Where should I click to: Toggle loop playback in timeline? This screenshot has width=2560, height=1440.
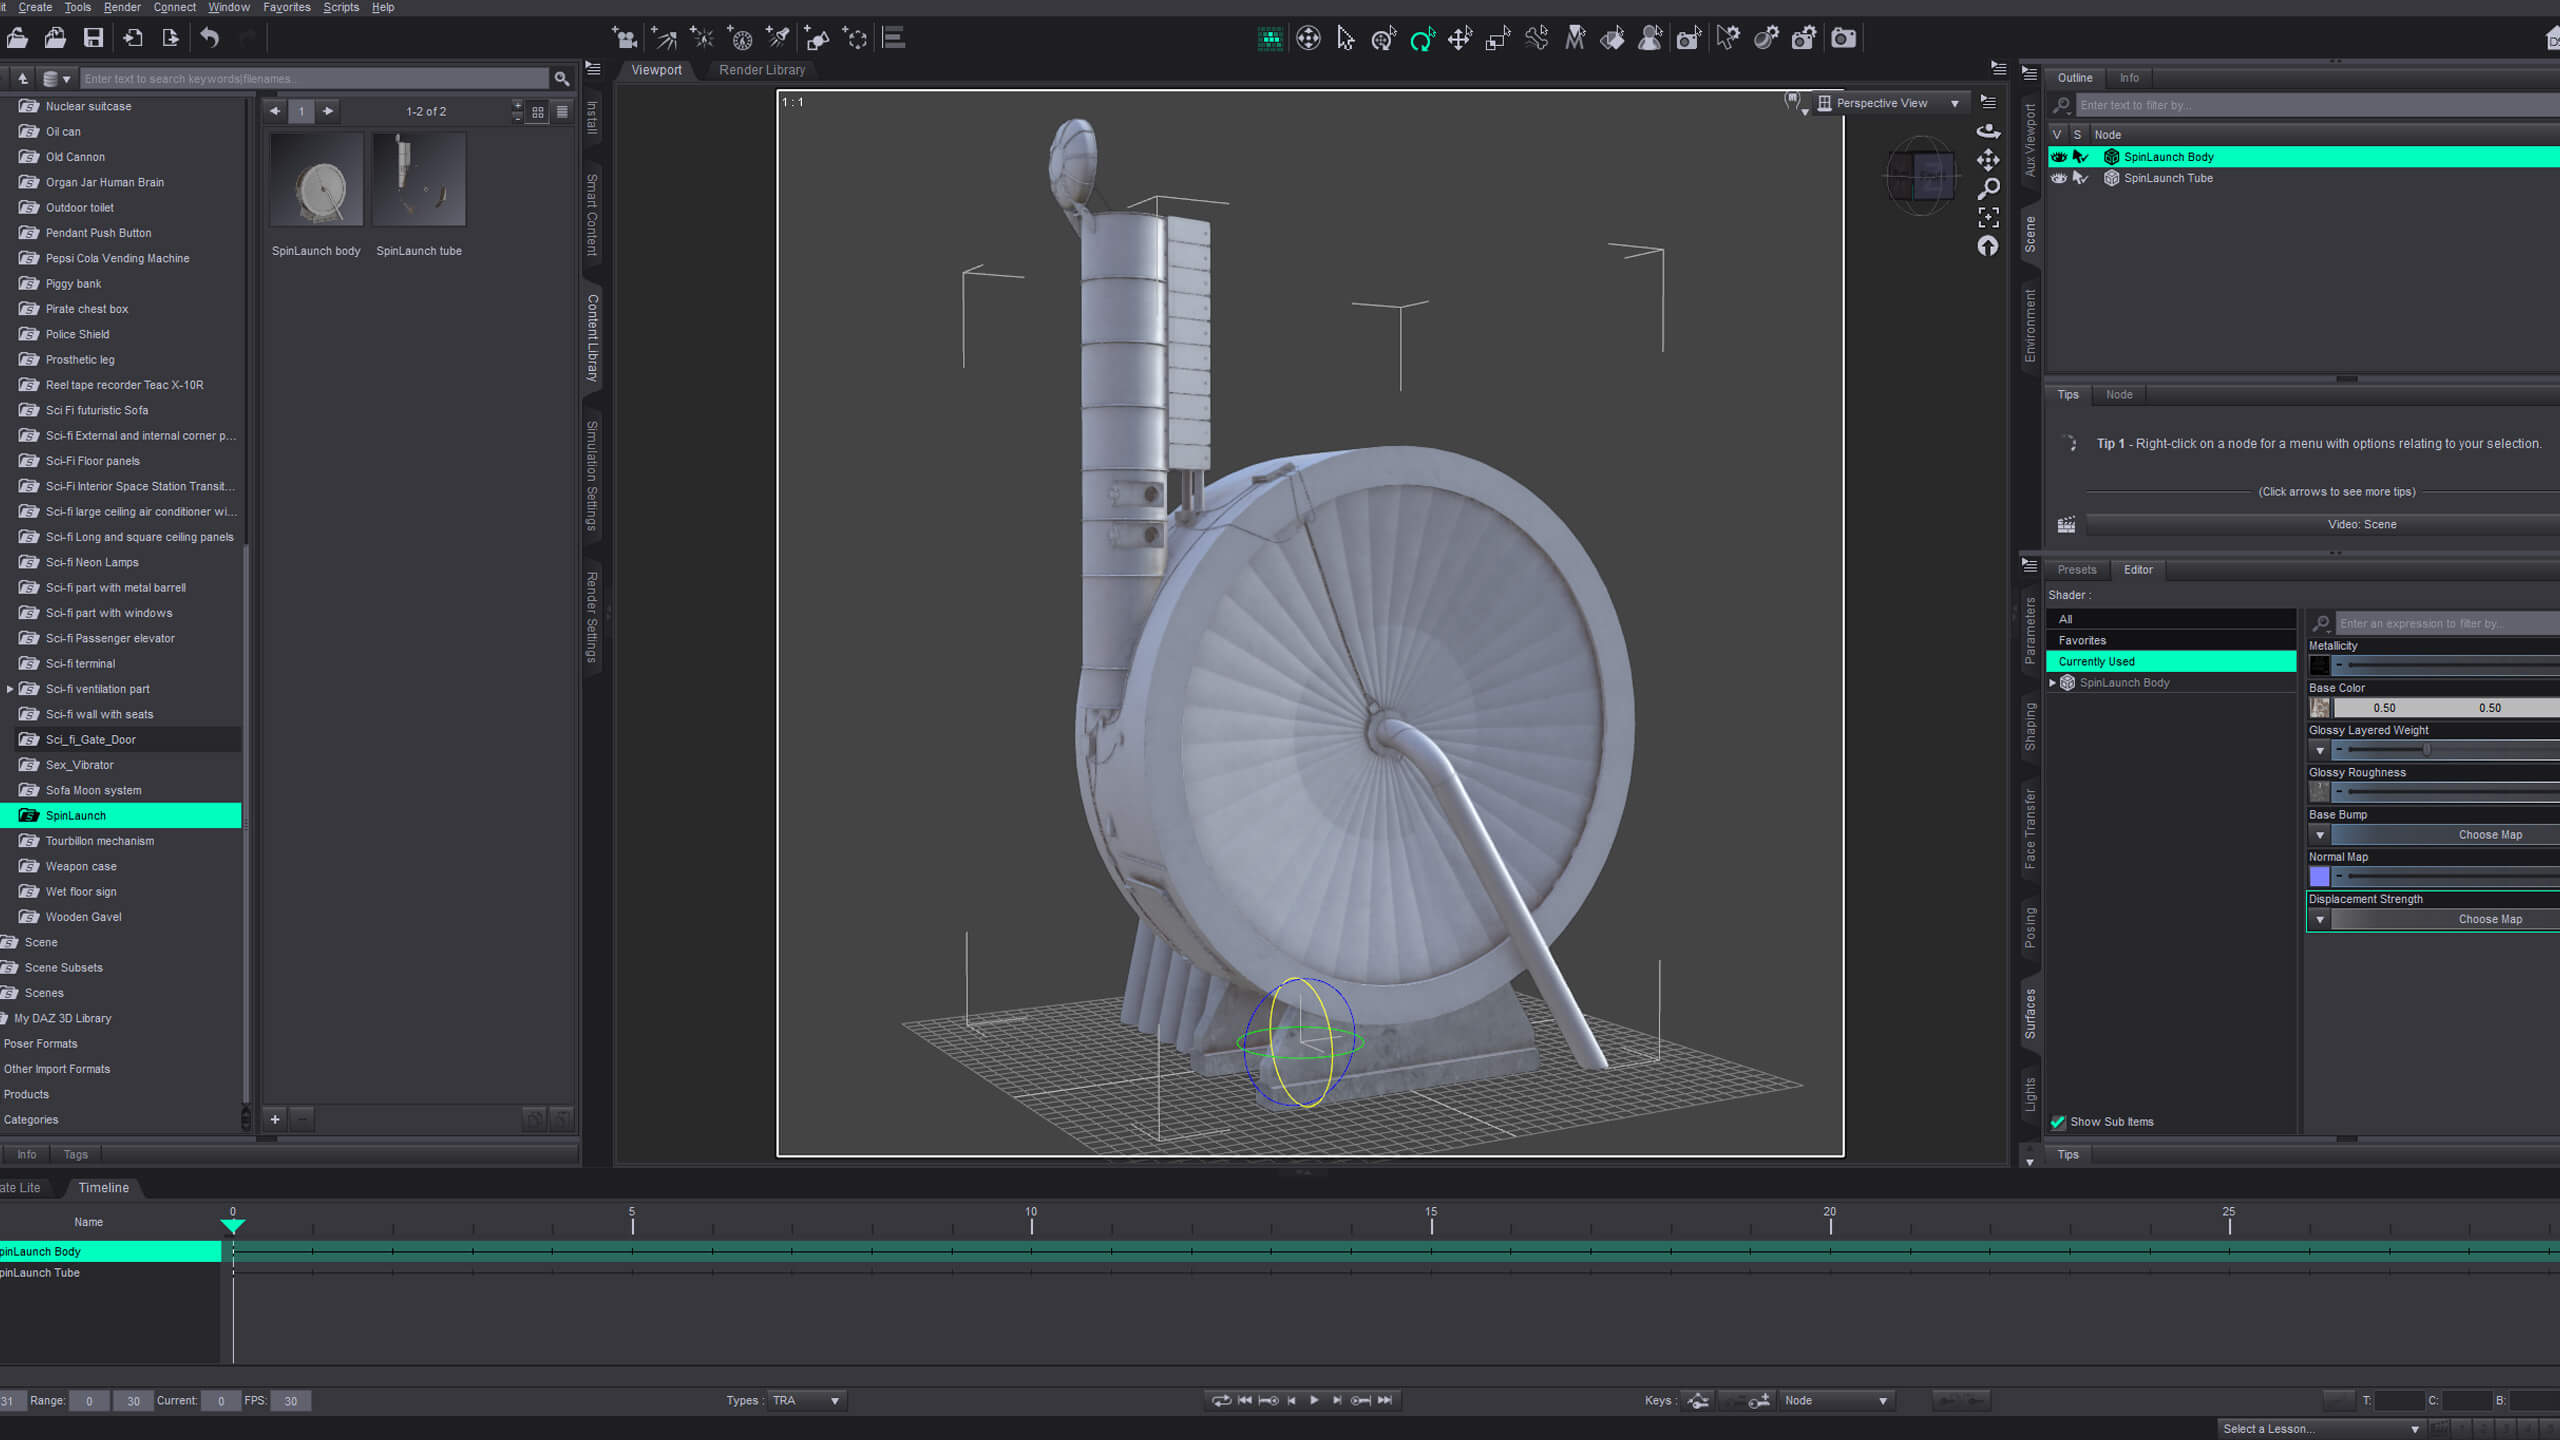pos(1221,1400)
